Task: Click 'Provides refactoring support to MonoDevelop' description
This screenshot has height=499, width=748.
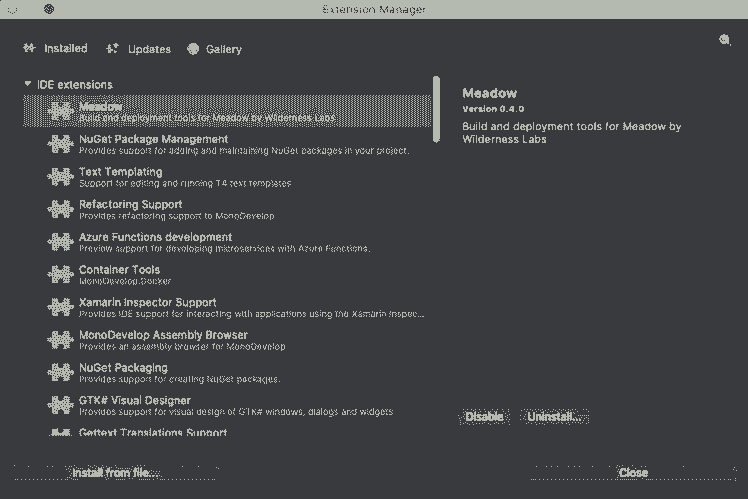Action: pos(177,216)
